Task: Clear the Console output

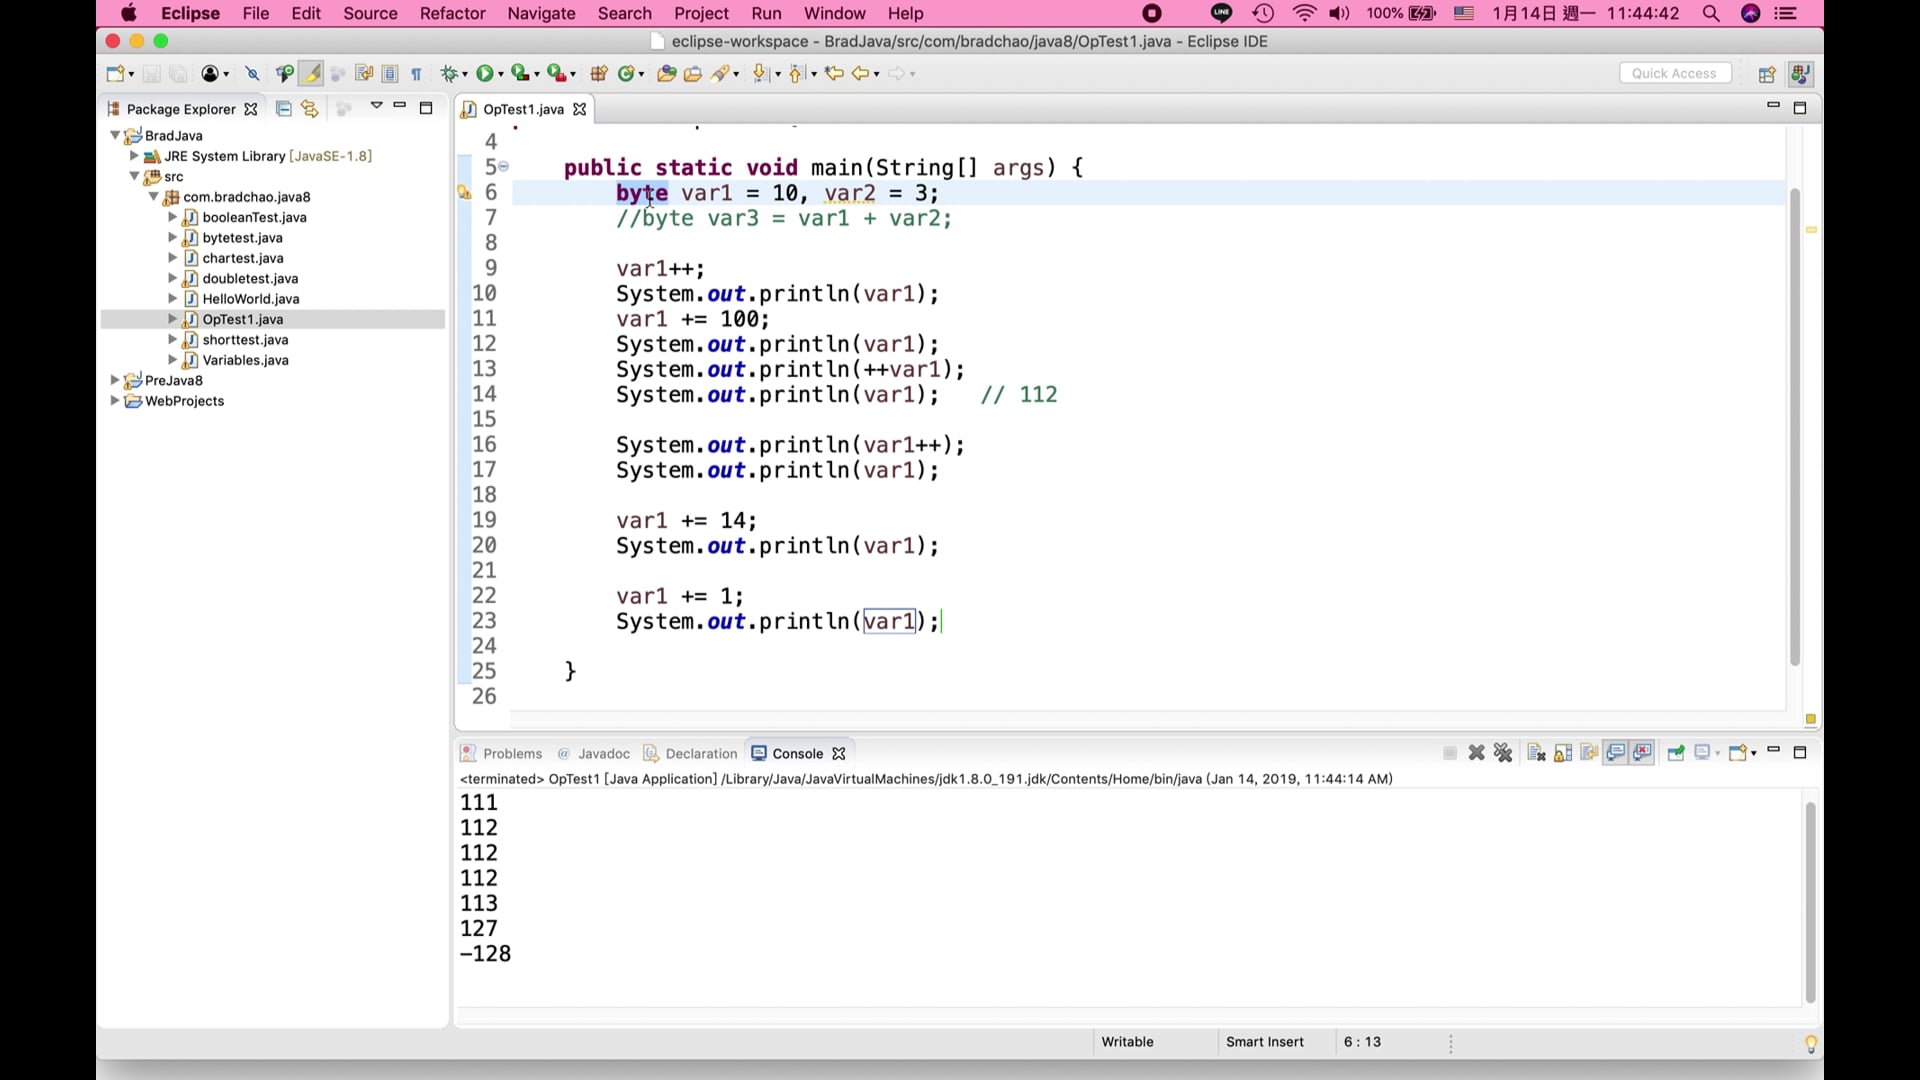Action: pos(1536,753)
